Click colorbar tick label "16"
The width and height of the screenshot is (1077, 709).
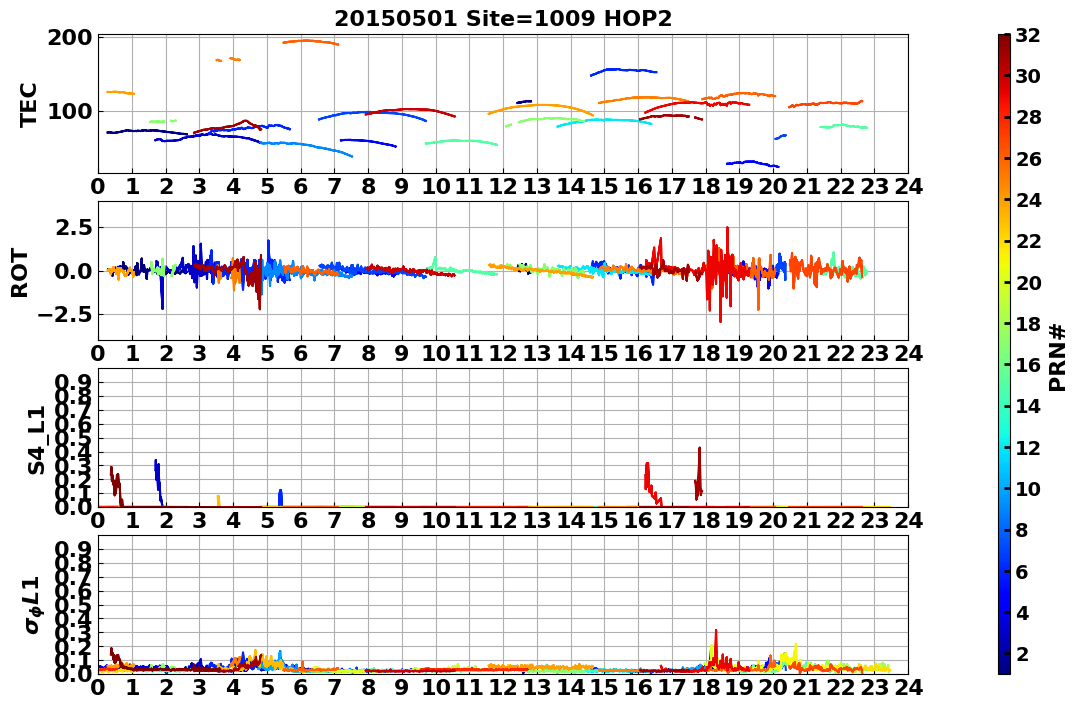[1028, 365]
